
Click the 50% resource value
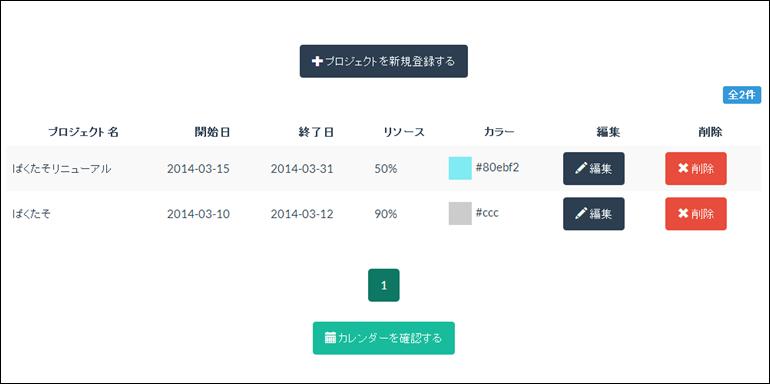pos(385,169)
